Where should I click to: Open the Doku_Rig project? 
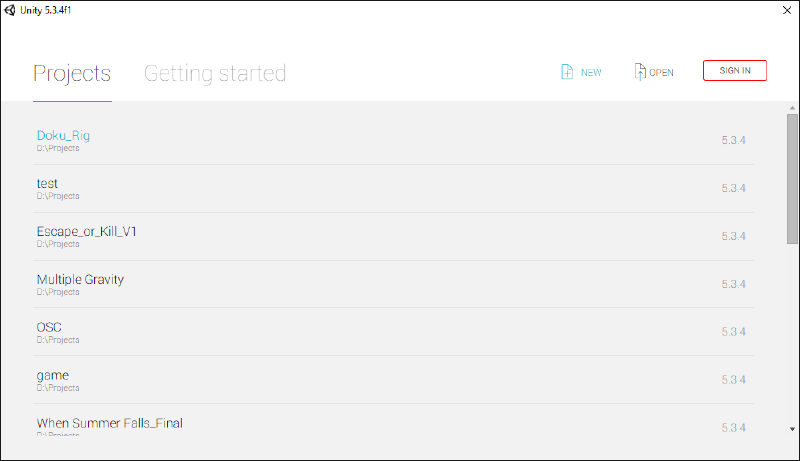[64, 136]
